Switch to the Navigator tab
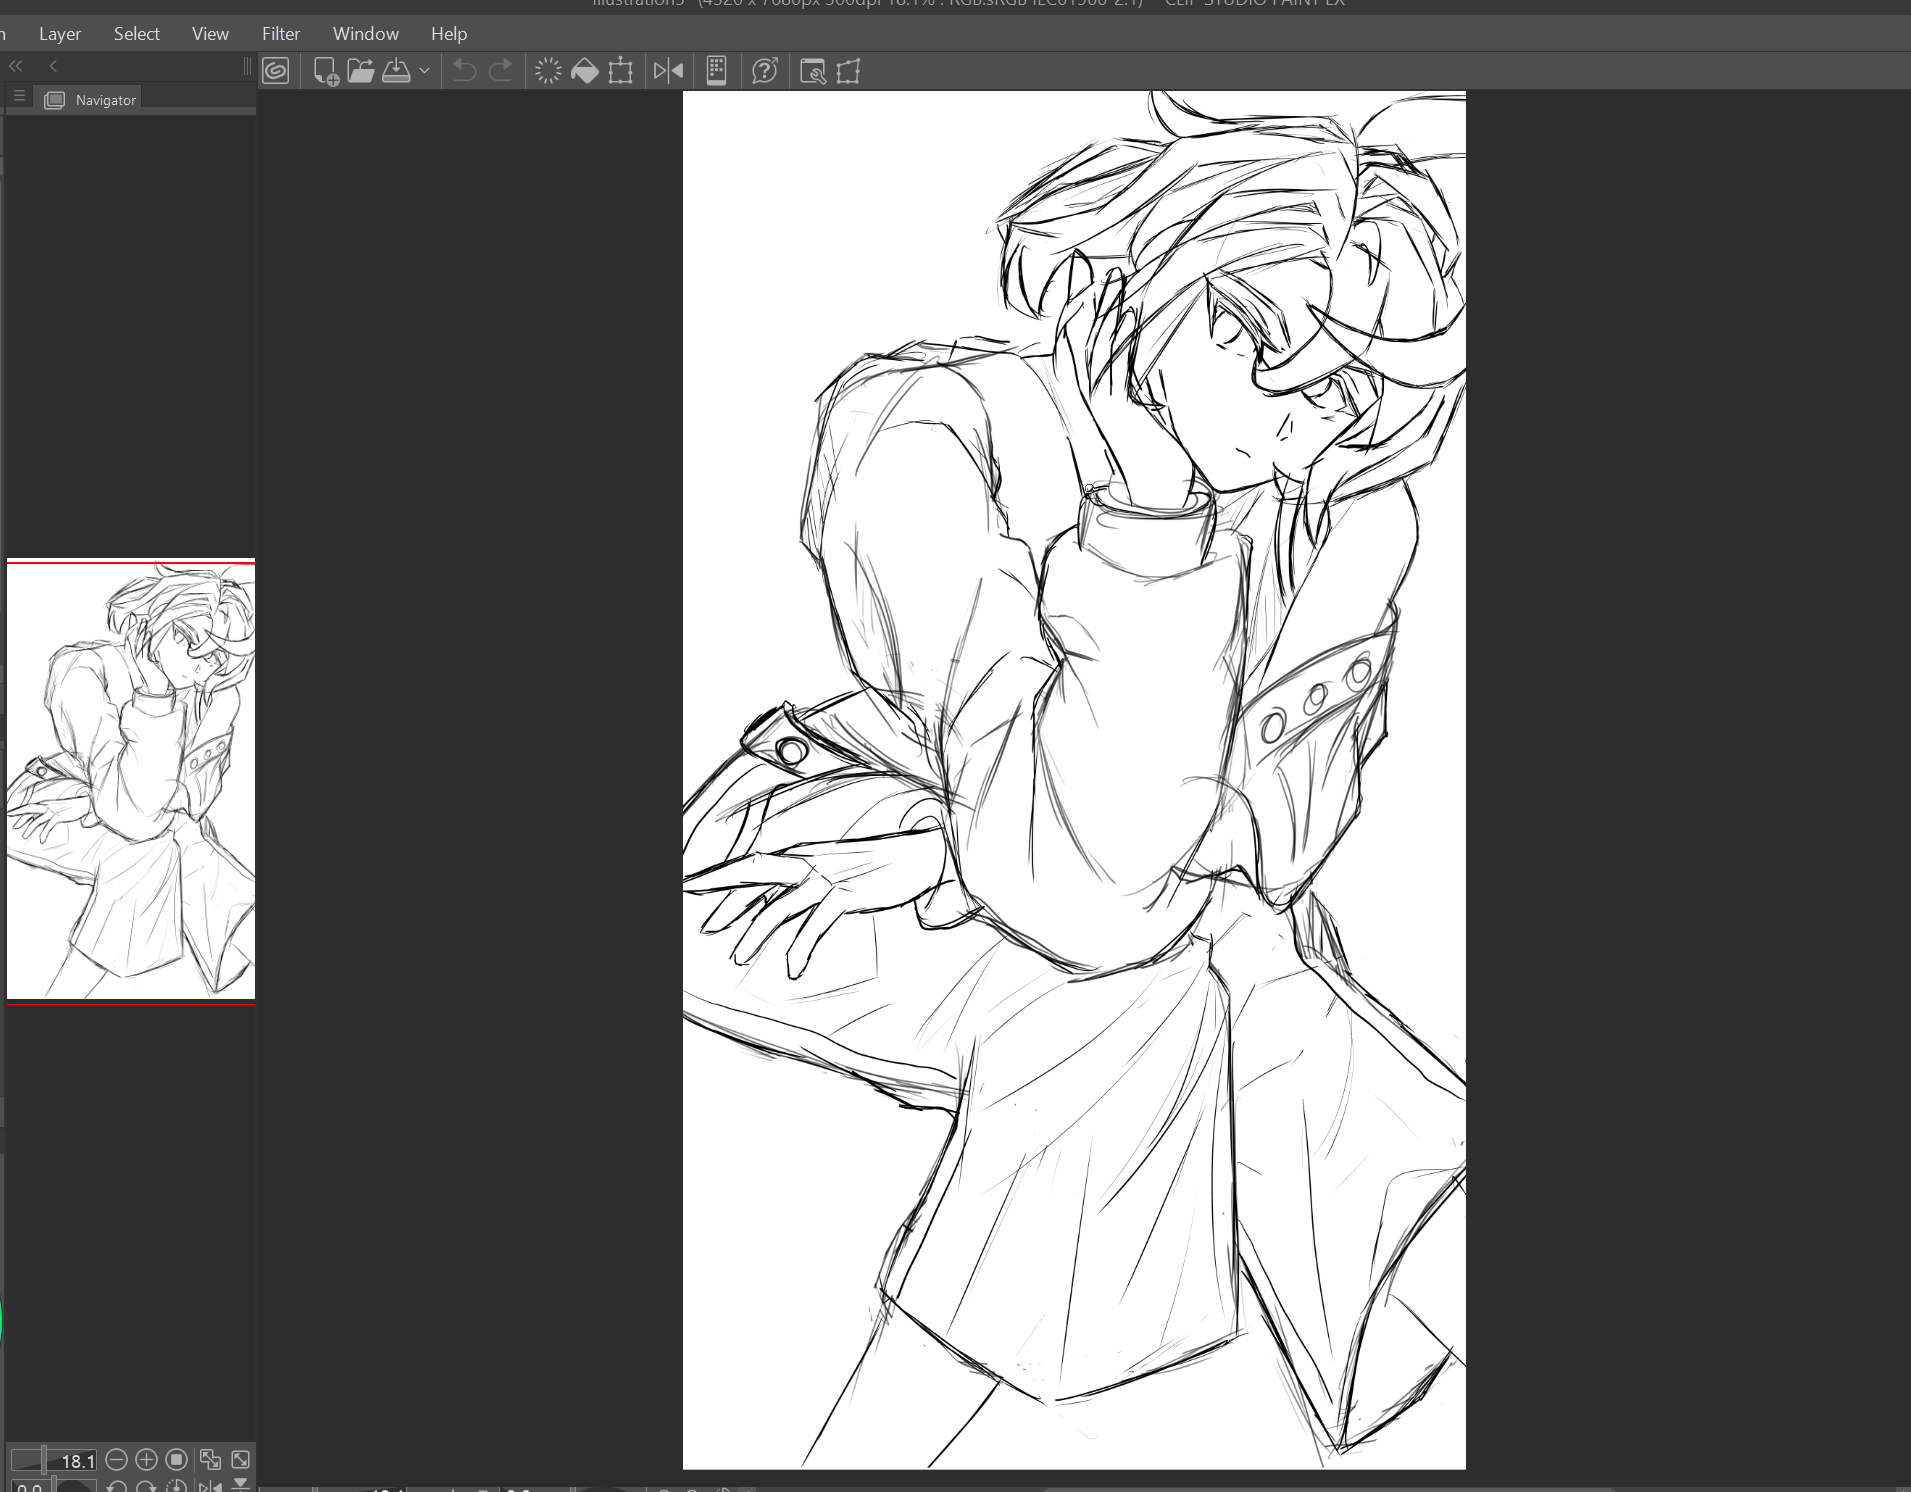 click(x=90, y=99)
